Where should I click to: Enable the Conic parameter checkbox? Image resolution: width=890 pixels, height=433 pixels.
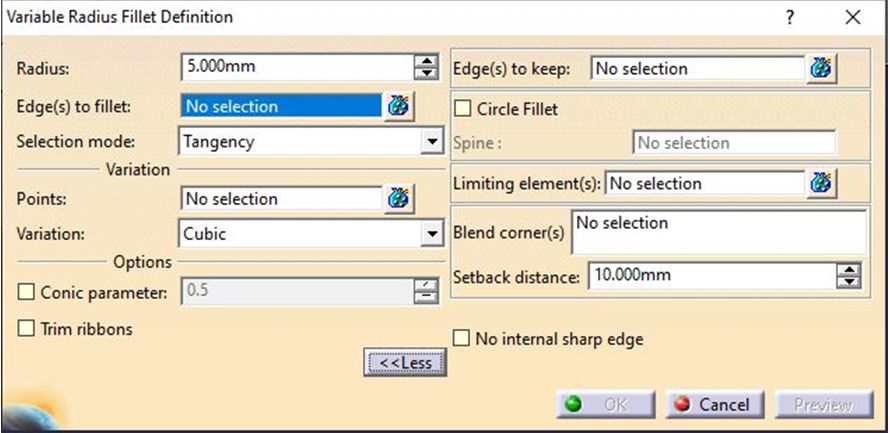click(27, 292)
